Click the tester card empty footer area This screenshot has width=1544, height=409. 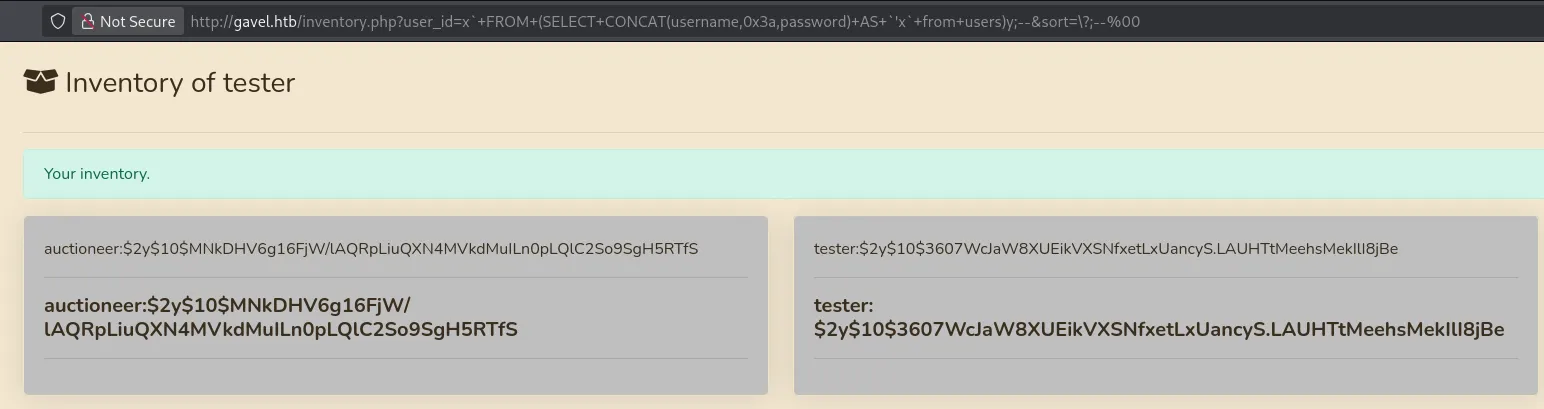pyautogui.click(x=1165, y=376)
